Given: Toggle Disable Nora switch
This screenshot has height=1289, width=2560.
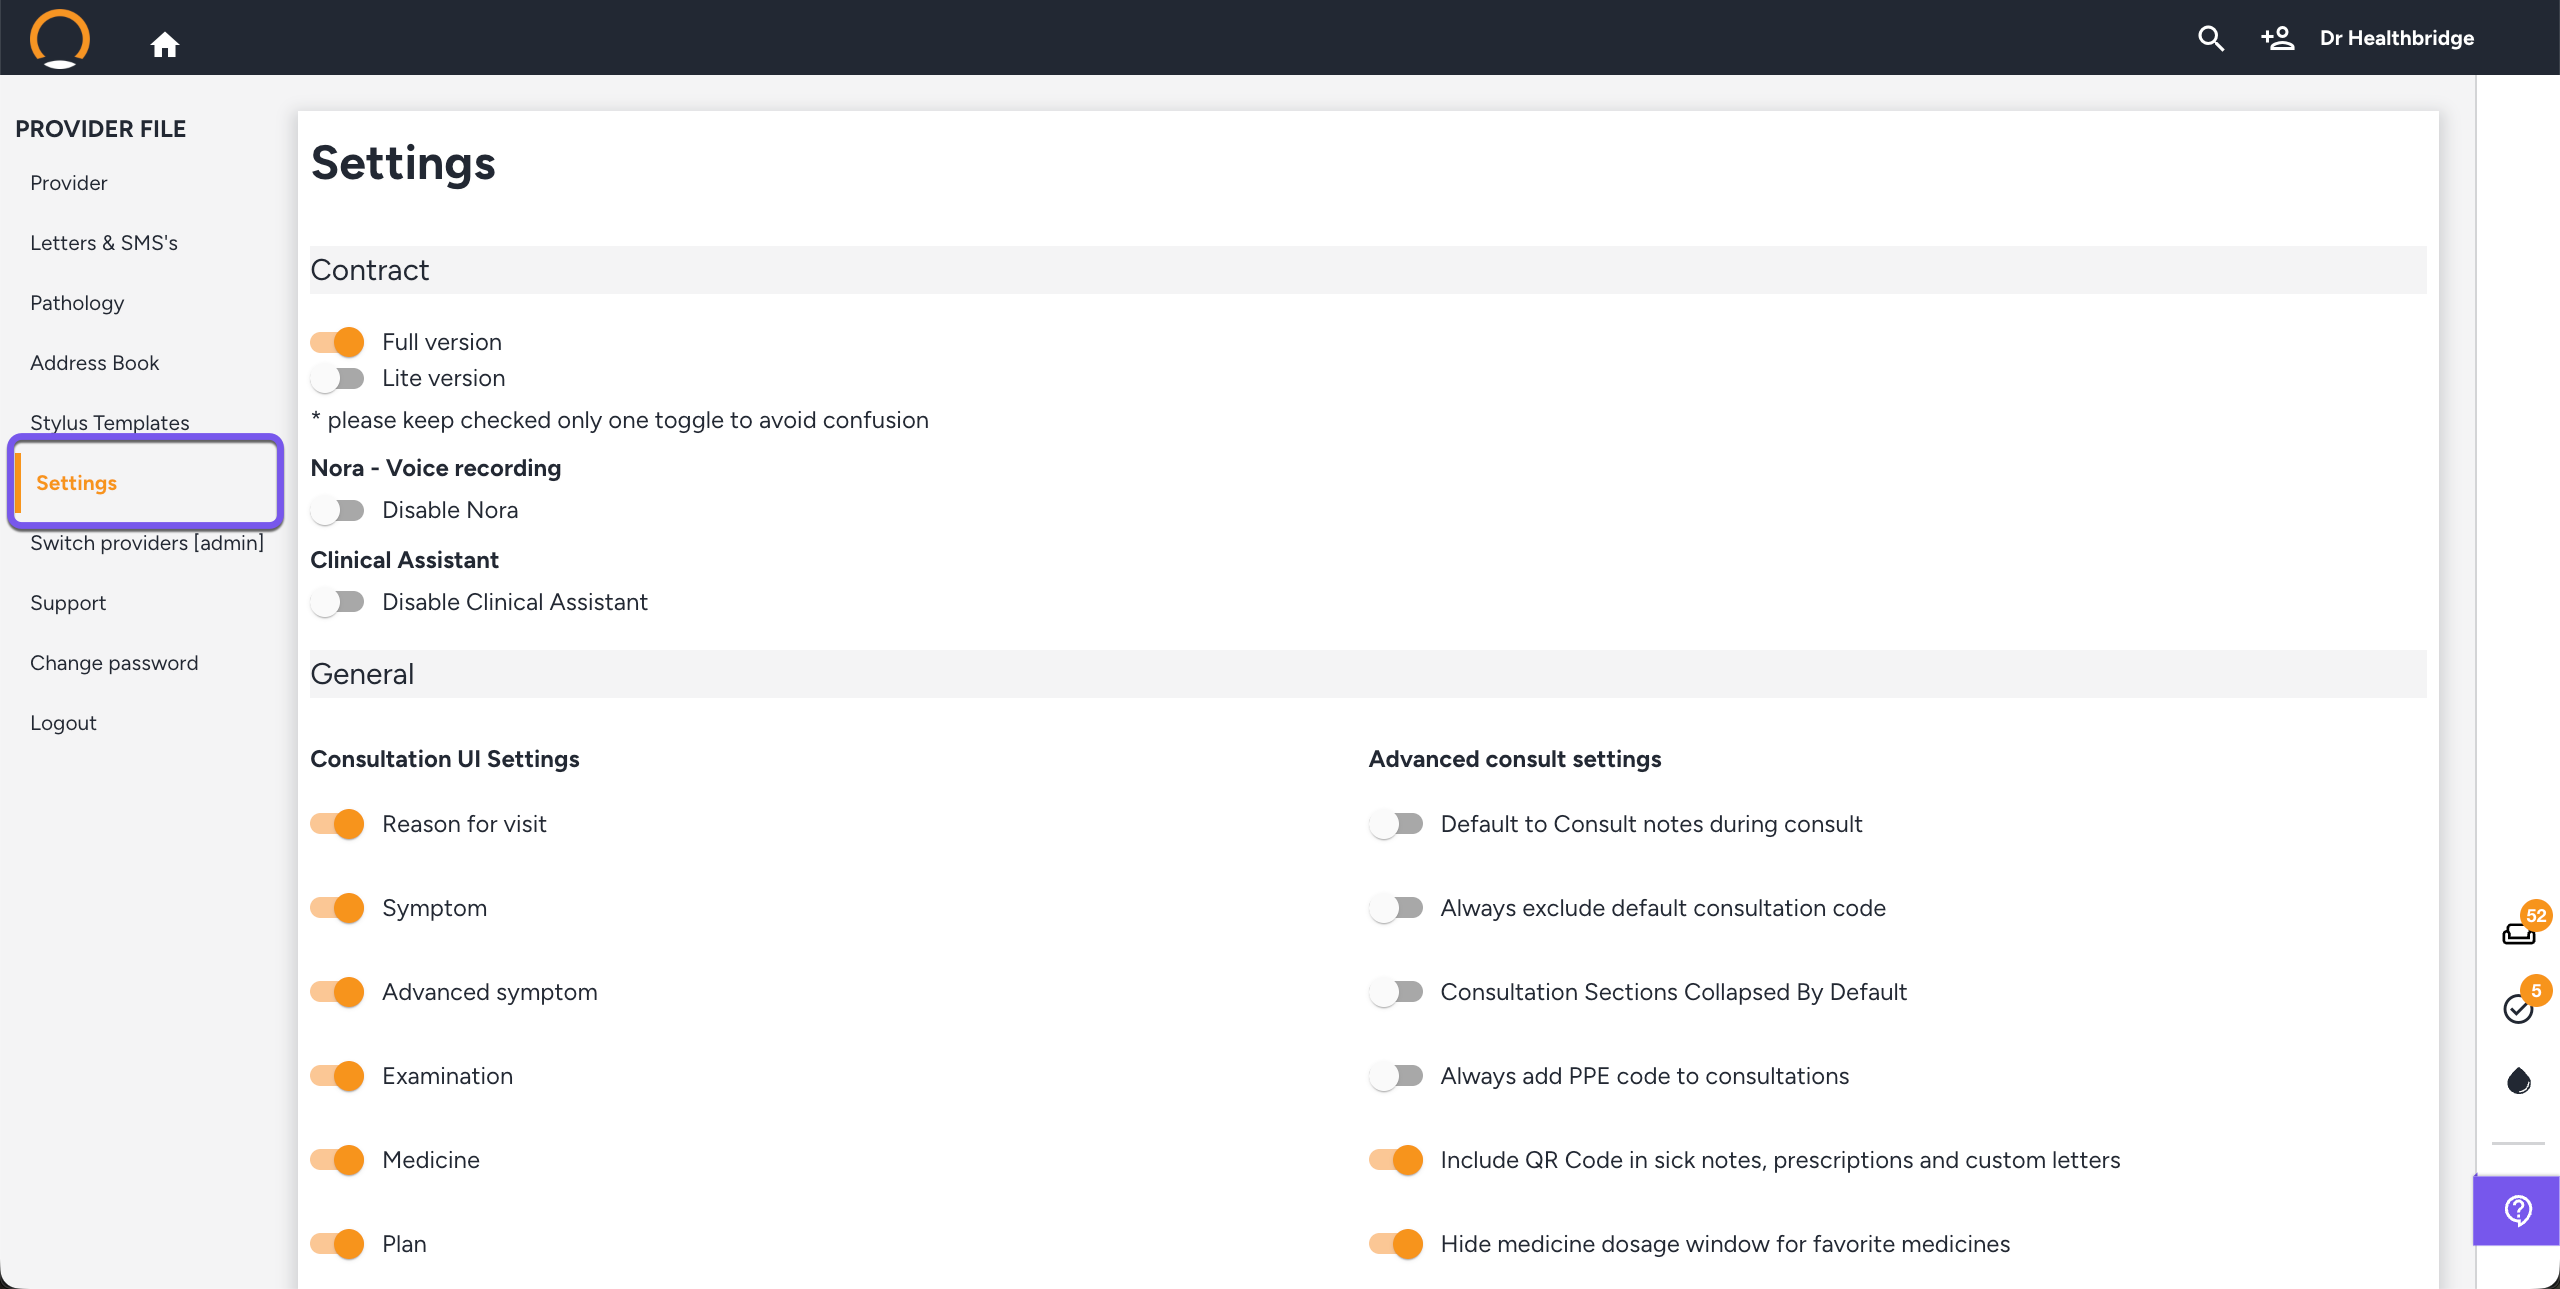Looking at the screenshot, I should click(337, 511).
